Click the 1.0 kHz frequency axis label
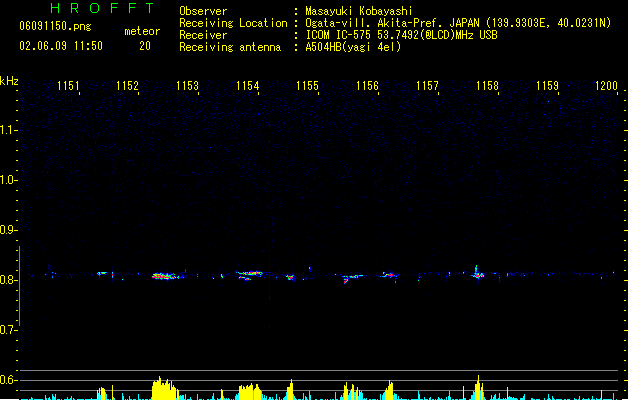This screenshot has width=629, height=400. pyautogui.click(x=7, y=180)
